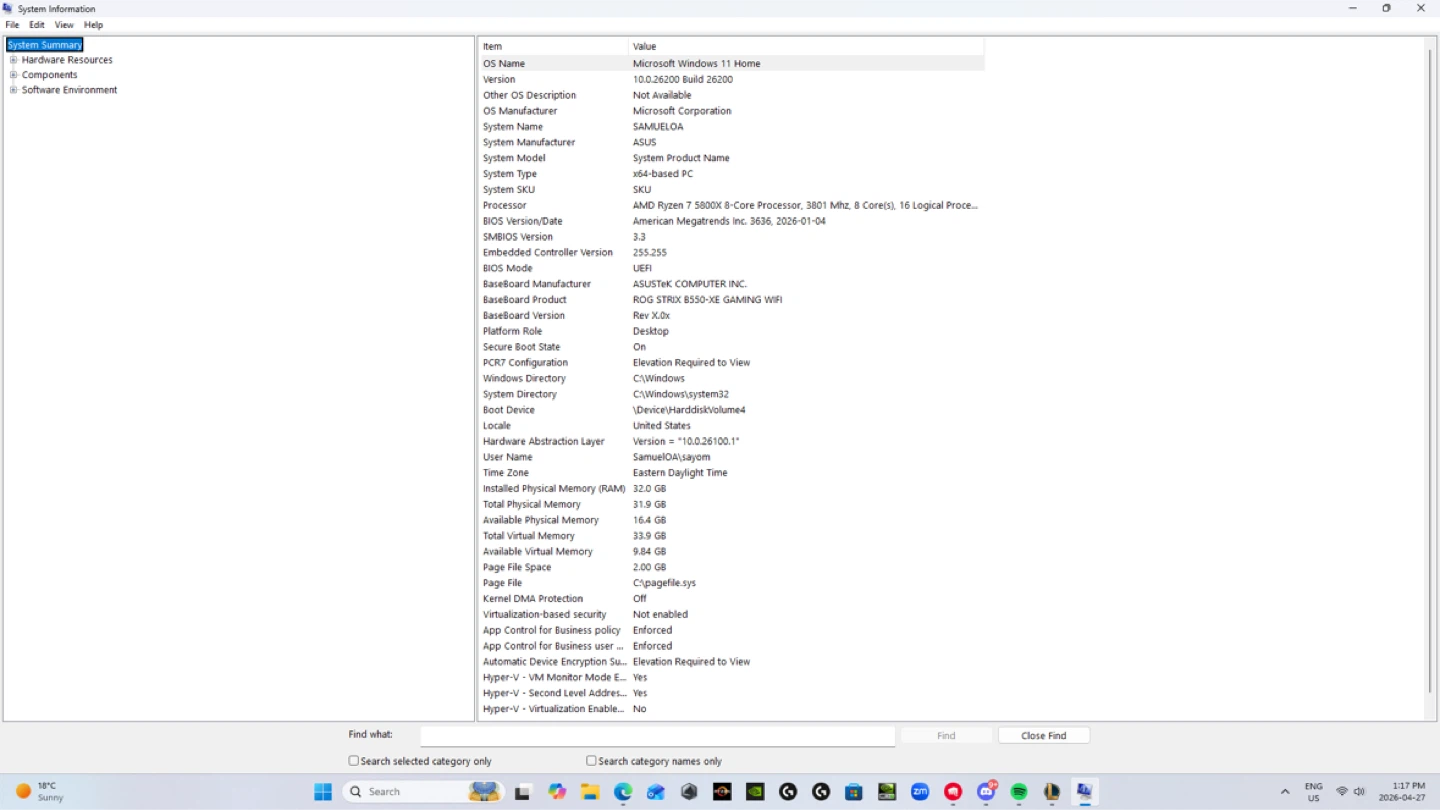Click the System Information title bar icon
Image resolution: width=1440 pixels, height=810 pixels.
9,8
